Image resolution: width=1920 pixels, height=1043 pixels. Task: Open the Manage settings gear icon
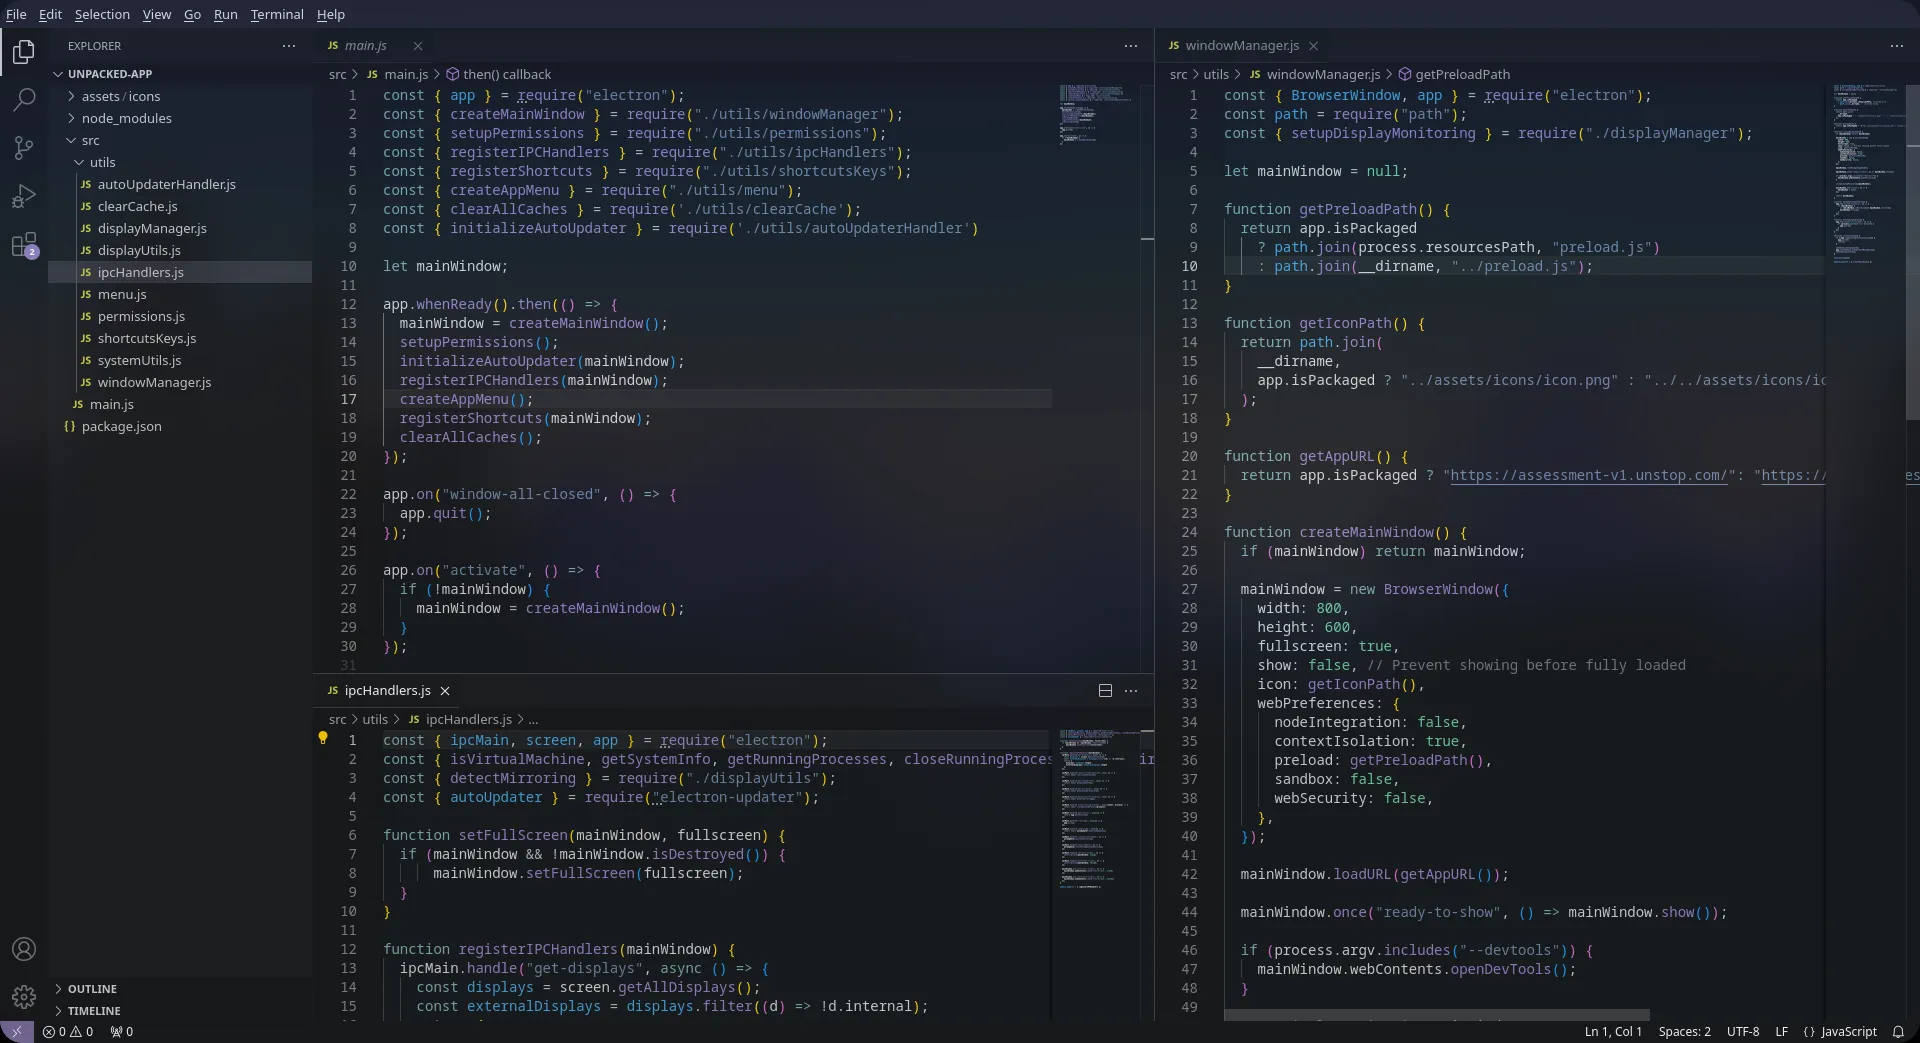(24, 997)
